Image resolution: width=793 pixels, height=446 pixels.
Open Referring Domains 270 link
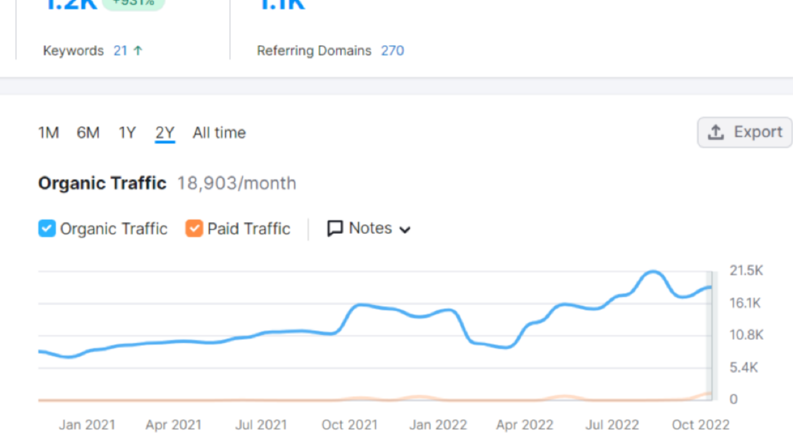click(x=392, y=51)
